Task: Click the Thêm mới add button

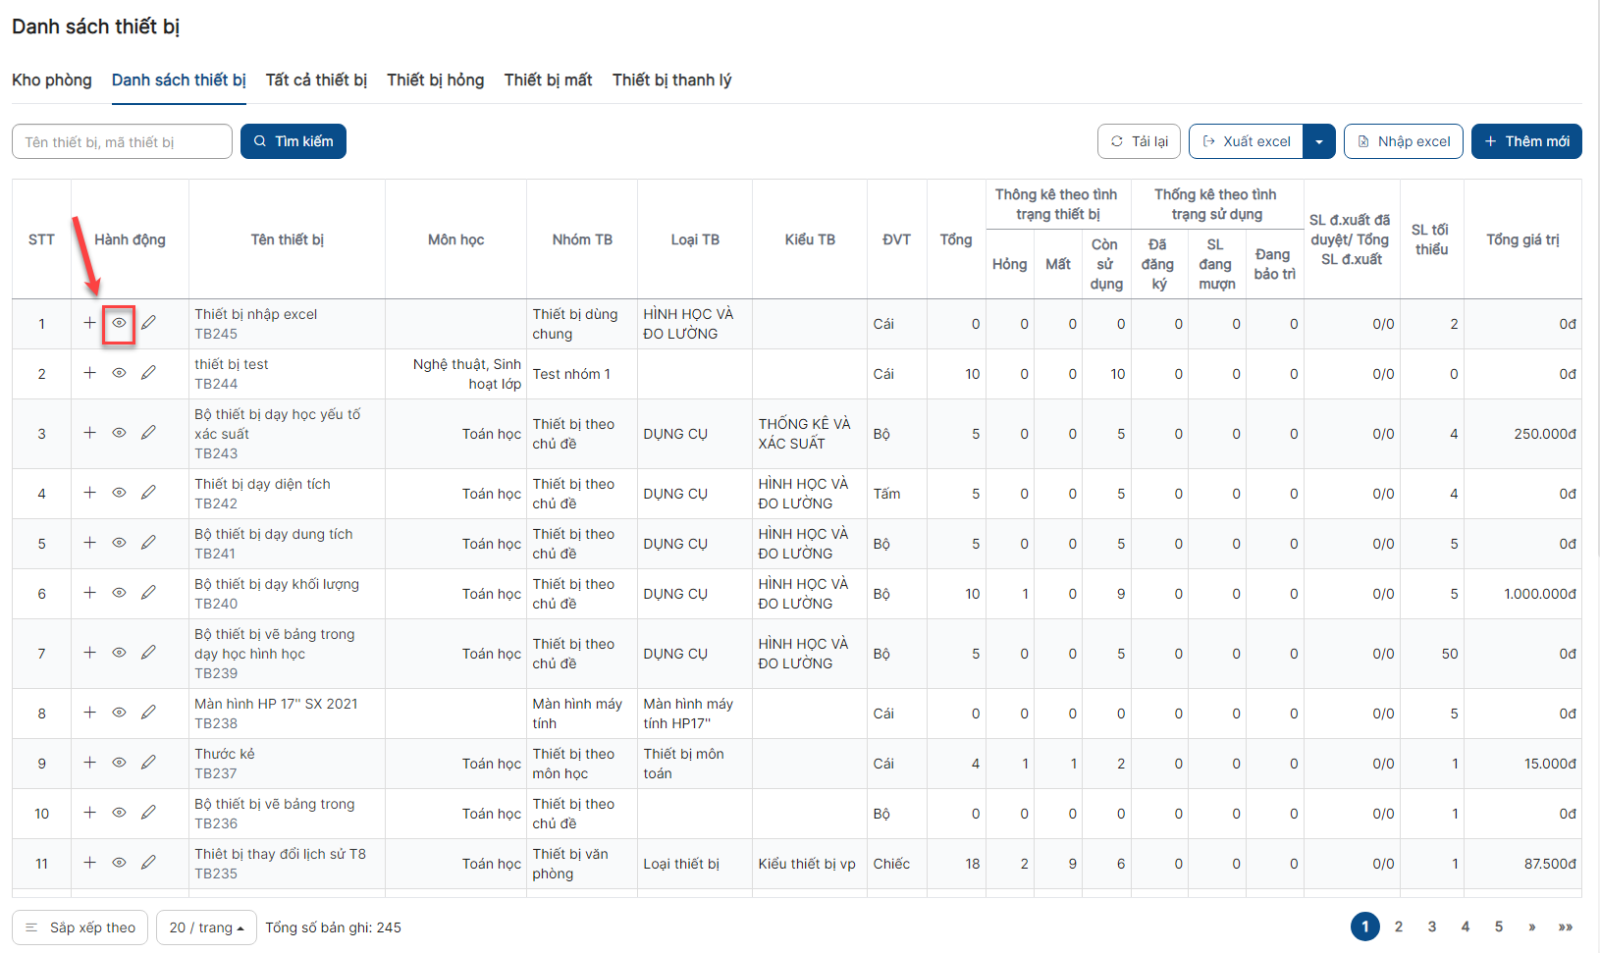Action: 1526,142
